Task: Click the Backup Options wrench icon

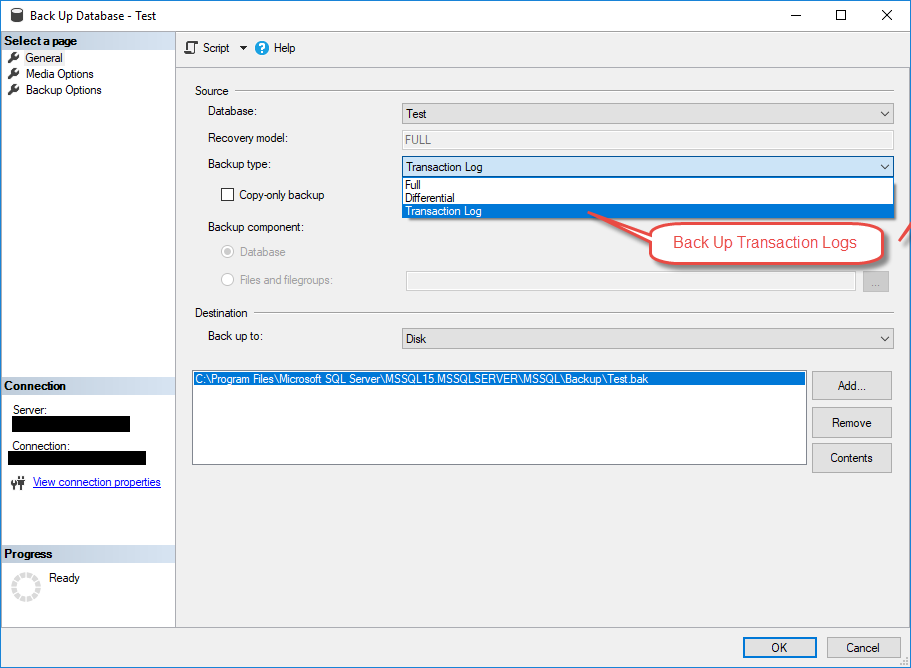Action: coord(14,90)
